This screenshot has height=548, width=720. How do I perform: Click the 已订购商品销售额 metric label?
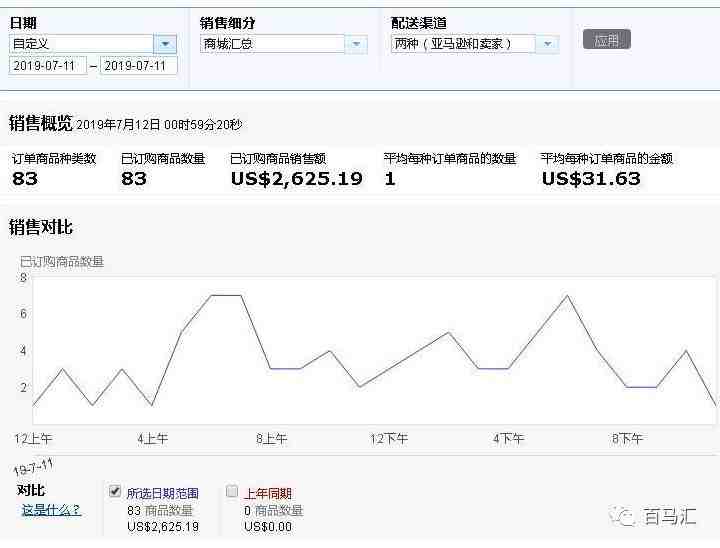(278, 159)
